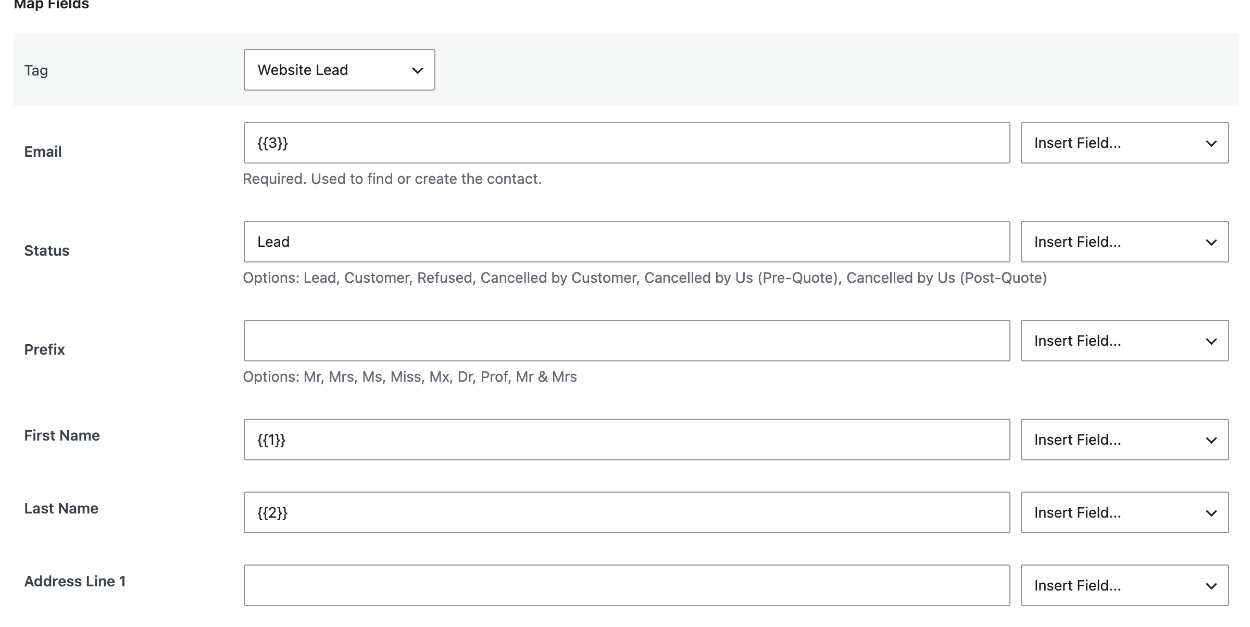Click the empty Prefix input field
The width and height of the screenshot is (1250, 627).
coord(627,341)
